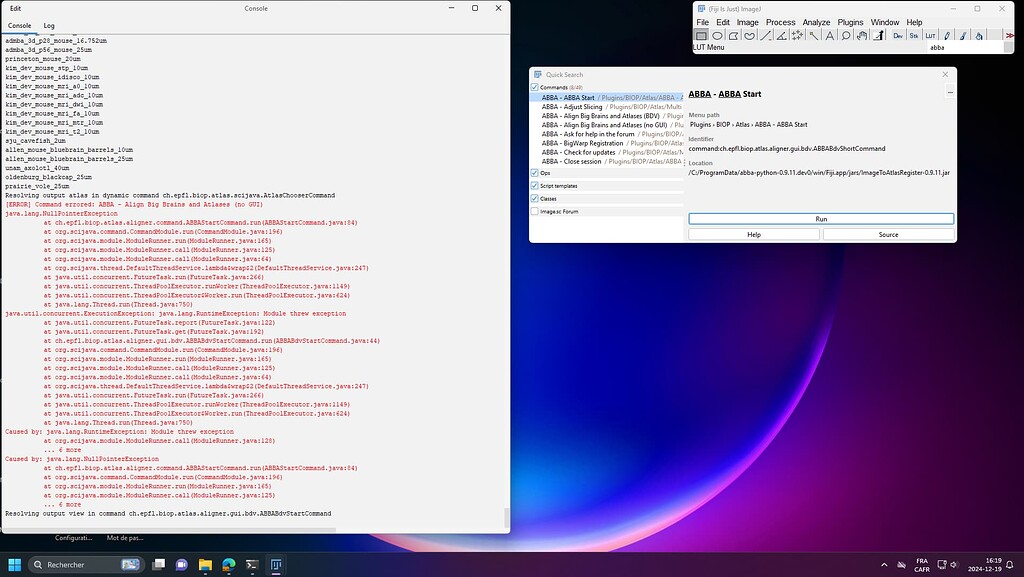Select the Oval selection tool
Image resolution: width=1024 pixels, height=577 pixels.
(x=718, y=36)
